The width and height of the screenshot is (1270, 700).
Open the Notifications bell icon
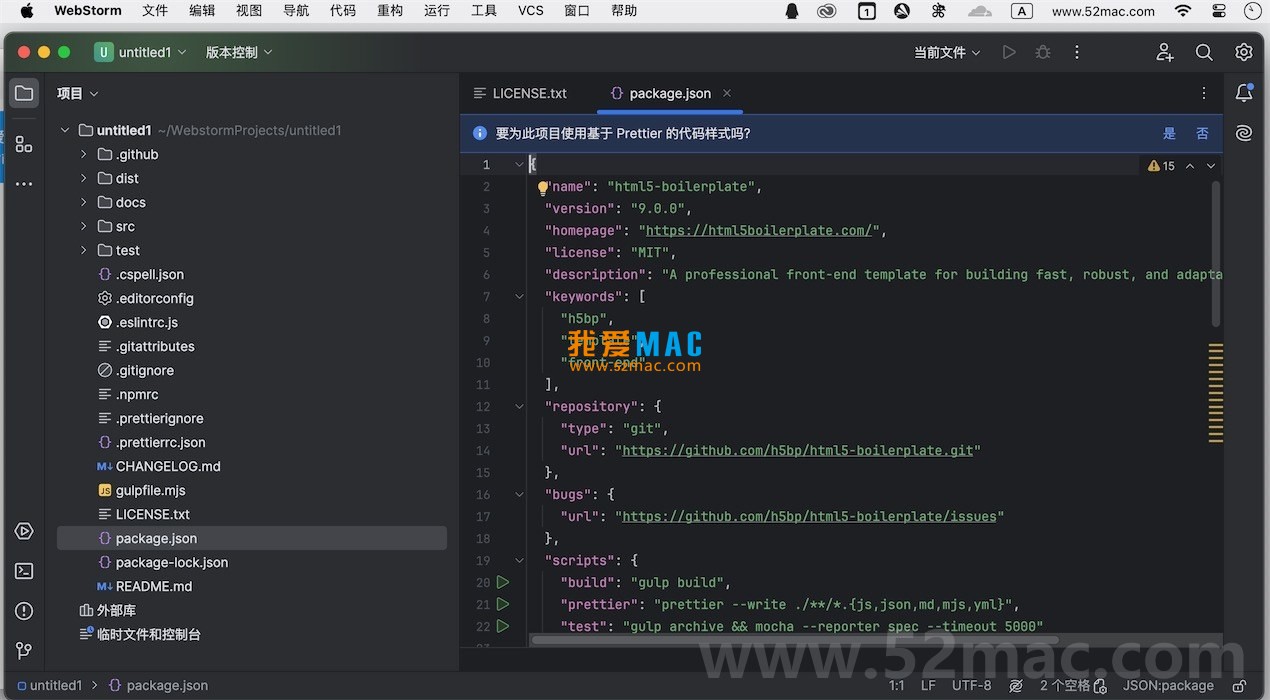click(1244, 93)
